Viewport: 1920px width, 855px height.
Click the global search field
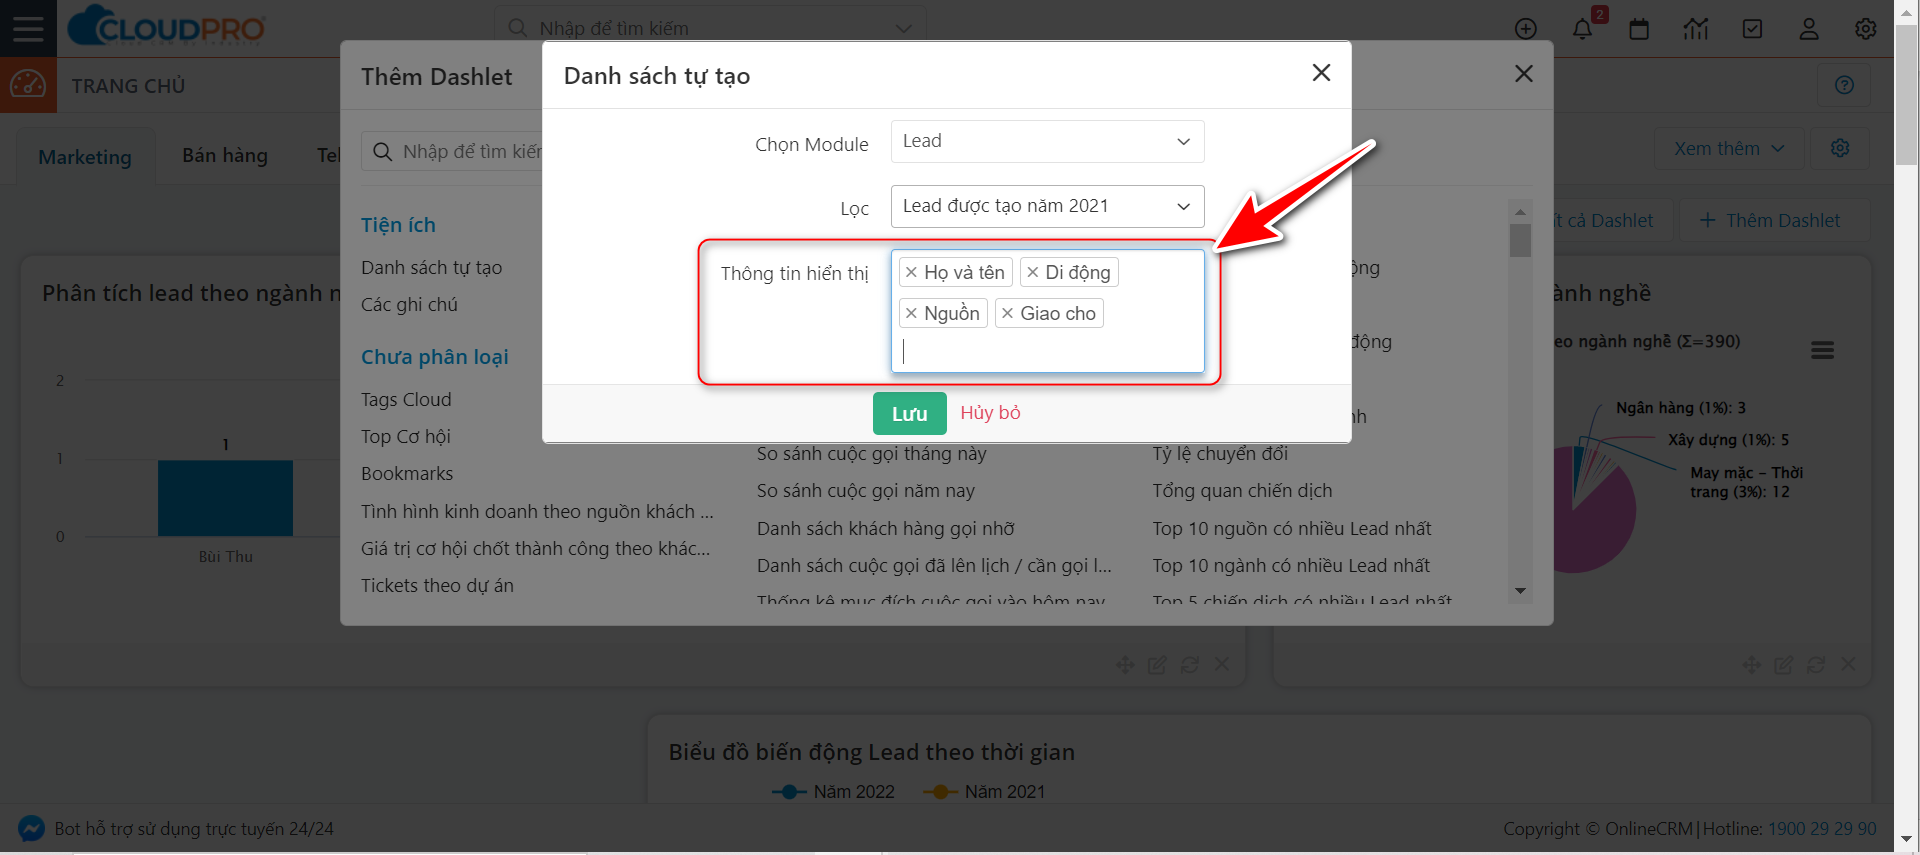point(710,29)
